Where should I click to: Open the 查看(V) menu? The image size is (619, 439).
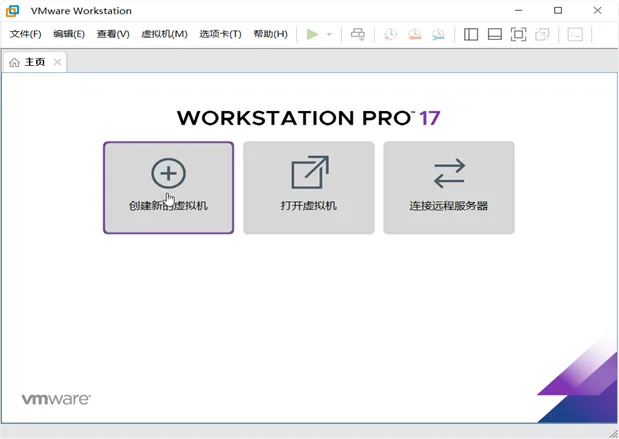(x=113, y=34)
